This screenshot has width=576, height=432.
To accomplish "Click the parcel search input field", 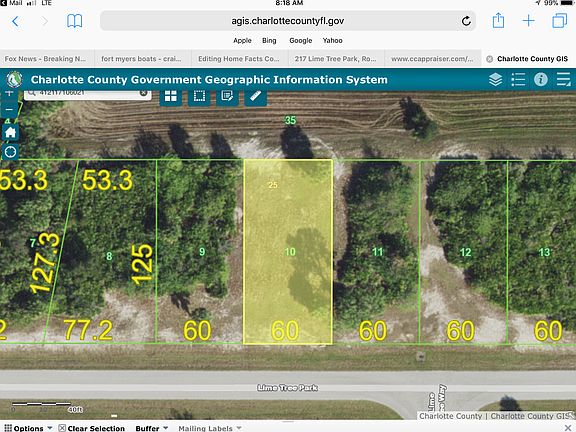I will click(87, 94).
